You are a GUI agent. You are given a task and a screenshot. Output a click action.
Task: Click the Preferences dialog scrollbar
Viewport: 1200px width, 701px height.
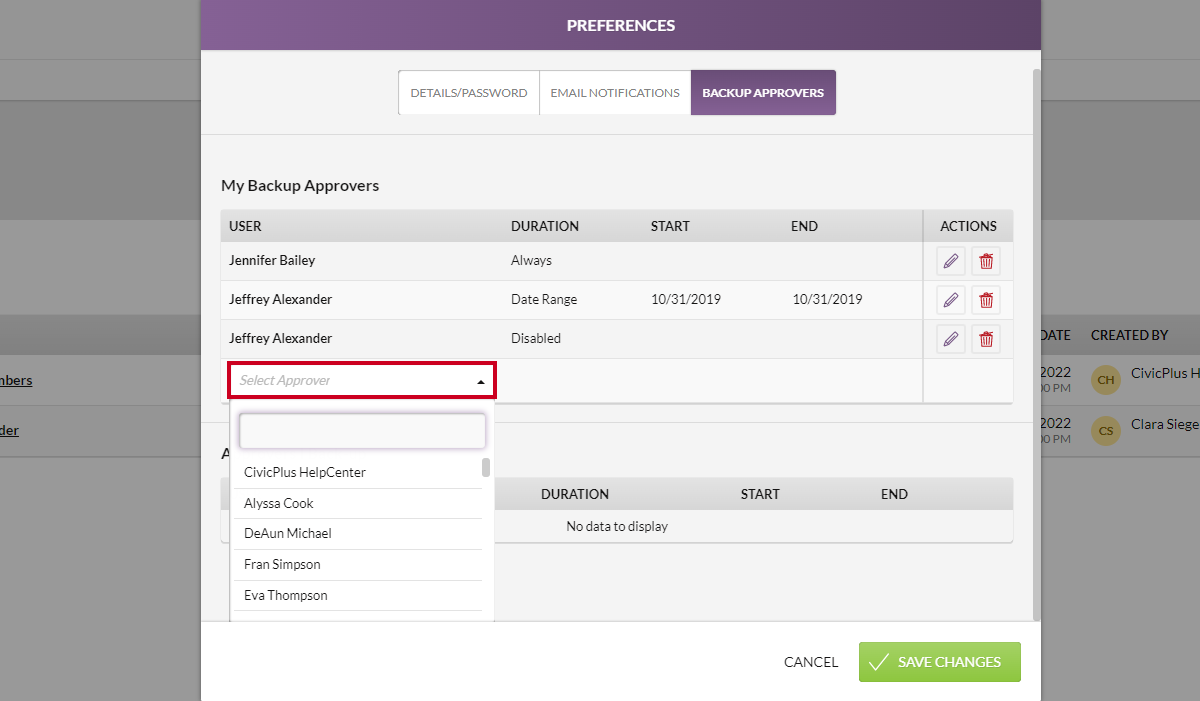coord(1037,344)
